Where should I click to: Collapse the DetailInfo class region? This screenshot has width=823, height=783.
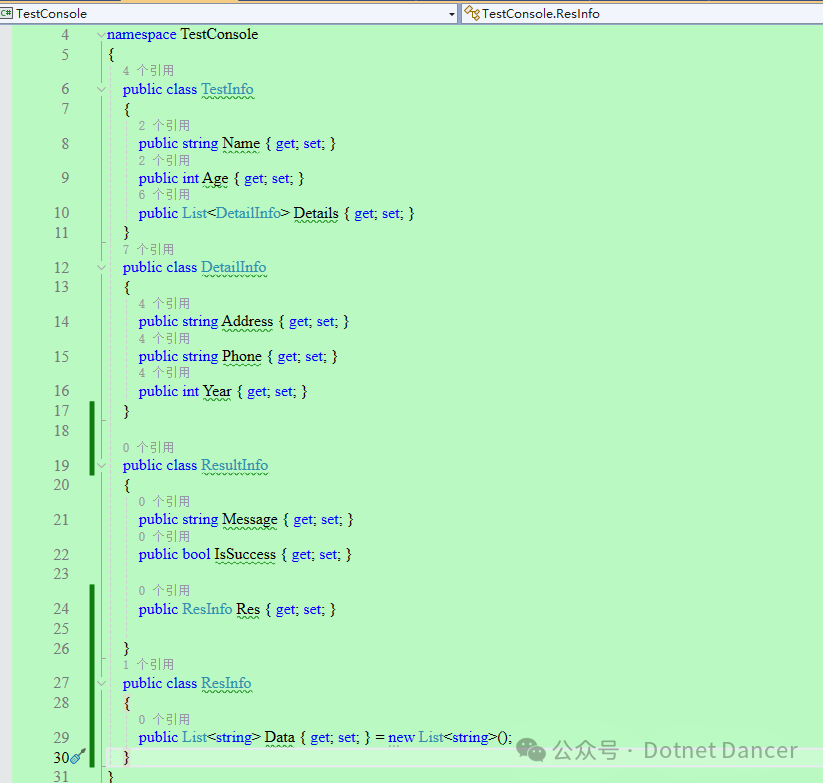pyautogui.click(x=101, y=267)
